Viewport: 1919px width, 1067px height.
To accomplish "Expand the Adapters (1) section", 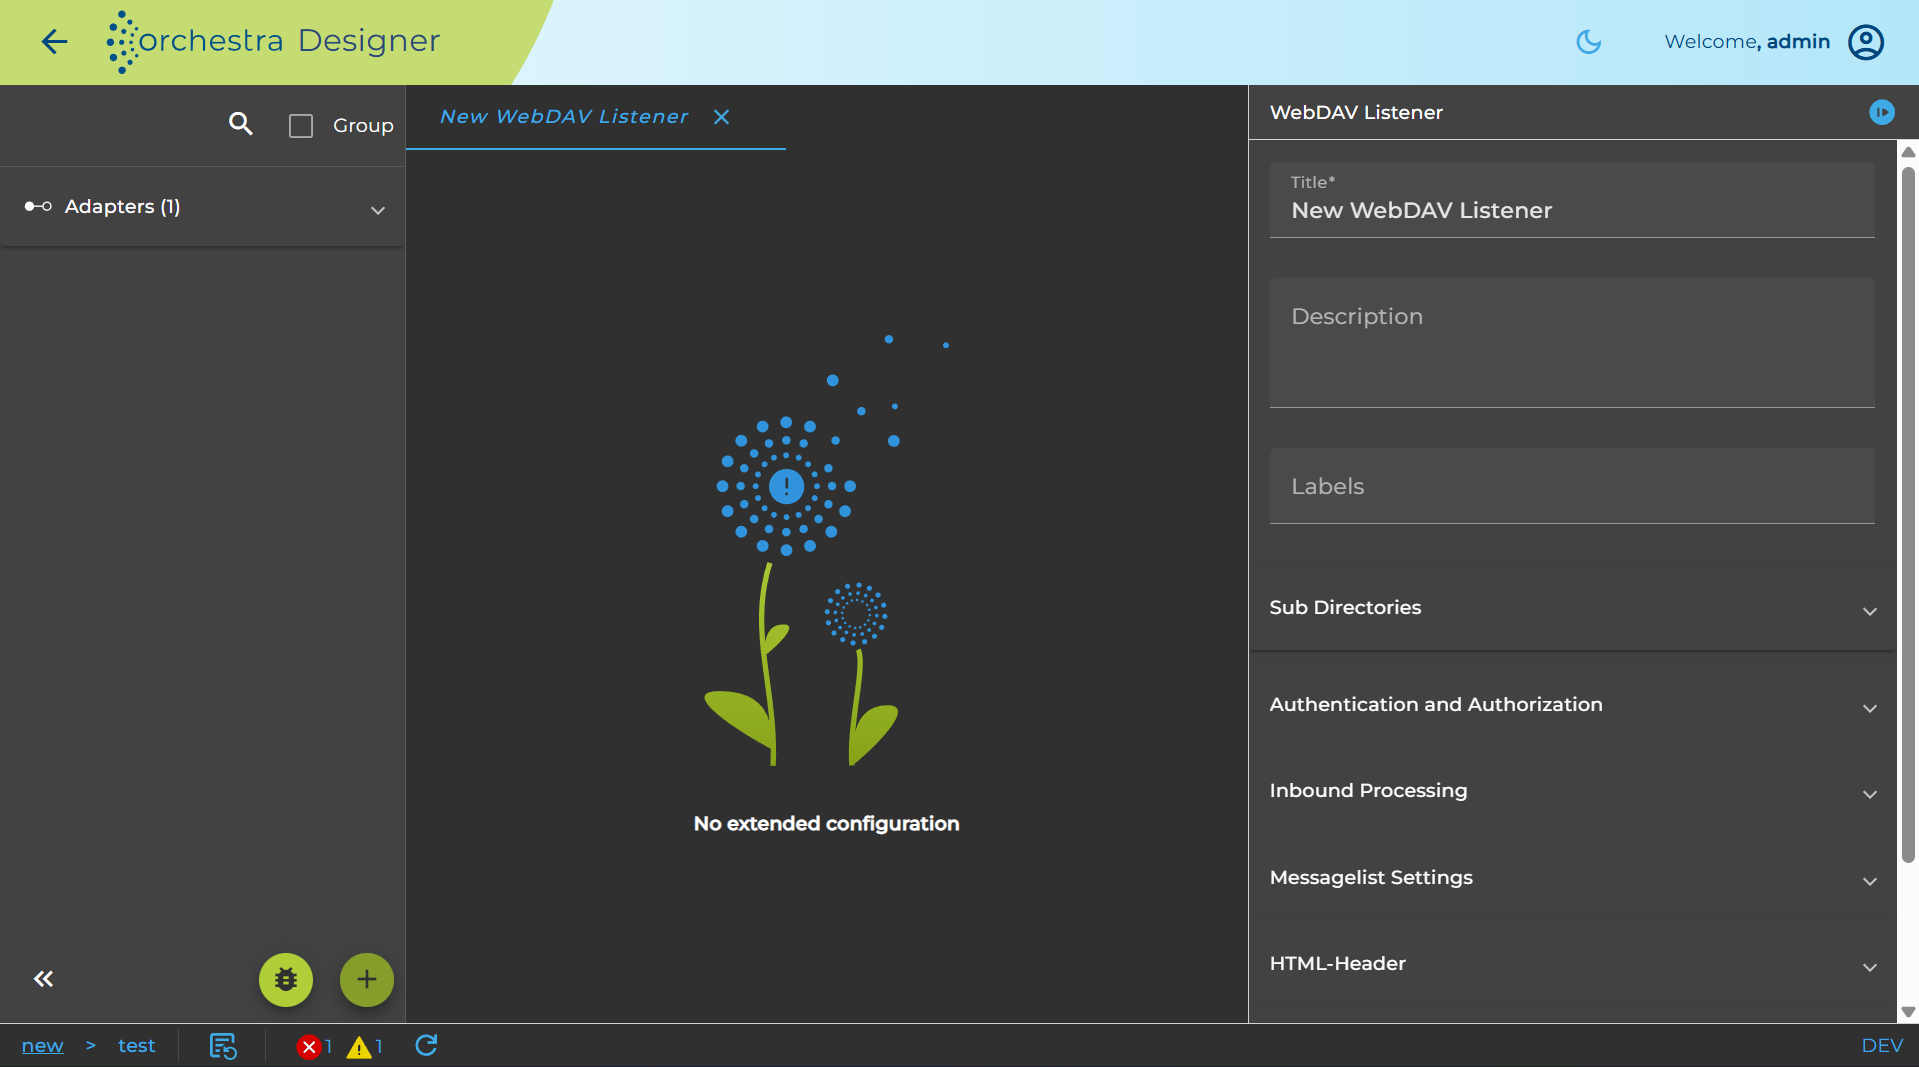I will [x=202, y=207].
